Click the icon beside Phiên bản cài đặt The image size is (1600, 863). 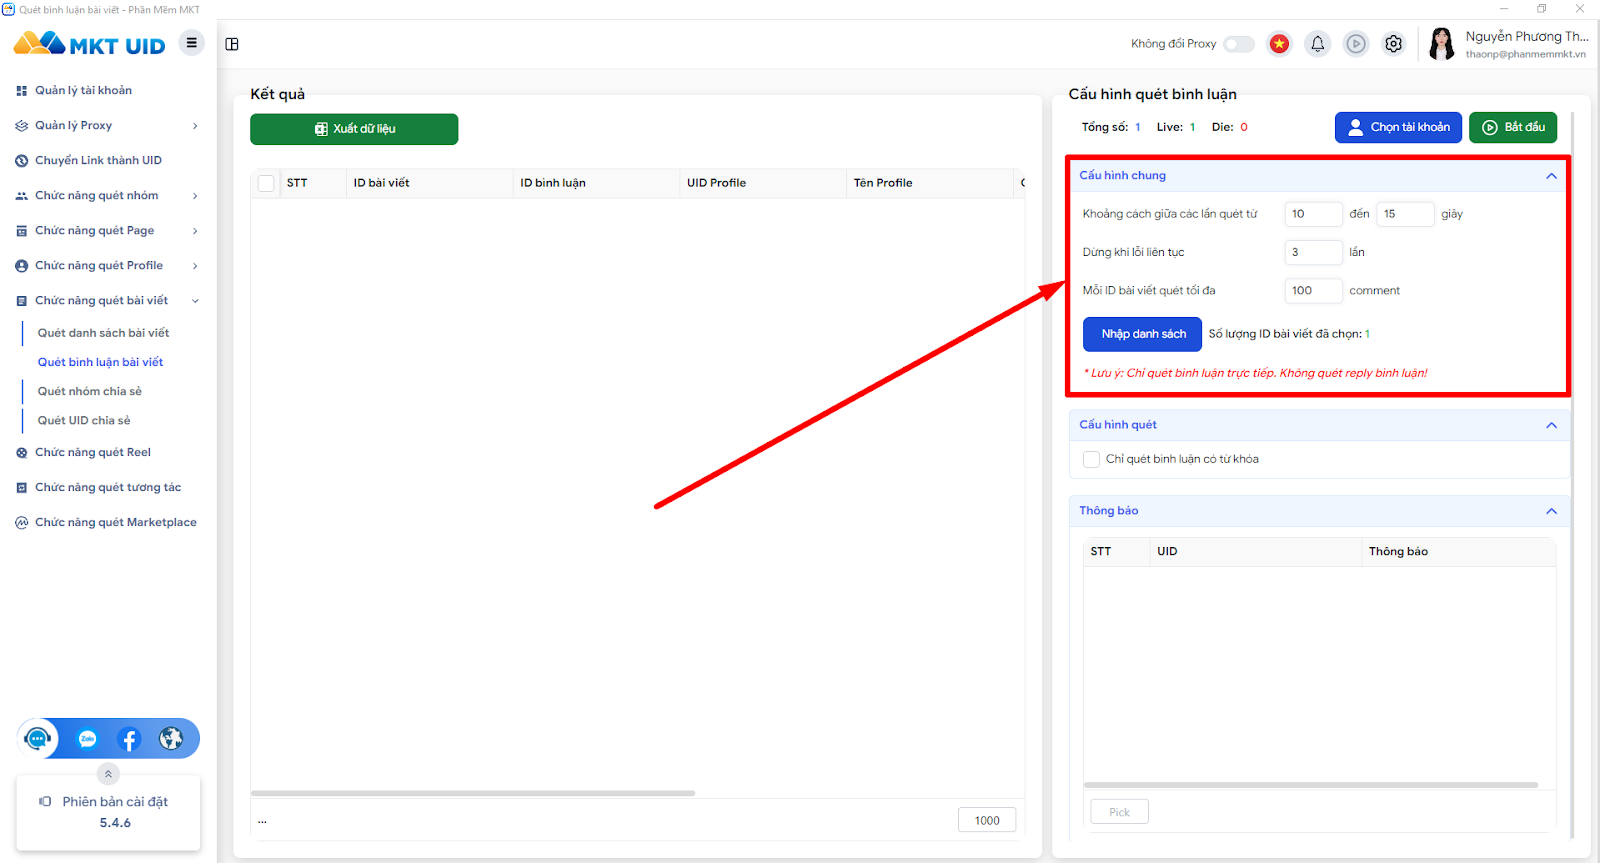pos(45,802)
